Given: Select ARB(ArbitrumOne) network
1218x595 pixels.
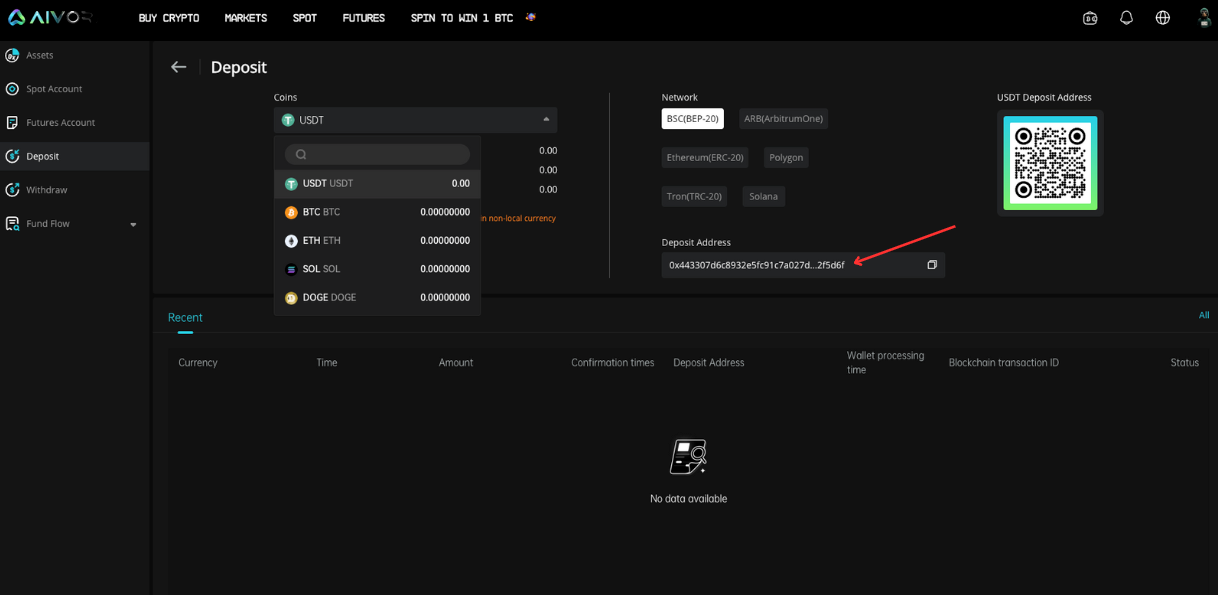Looking at the screenshot, I should pos(783,119).
